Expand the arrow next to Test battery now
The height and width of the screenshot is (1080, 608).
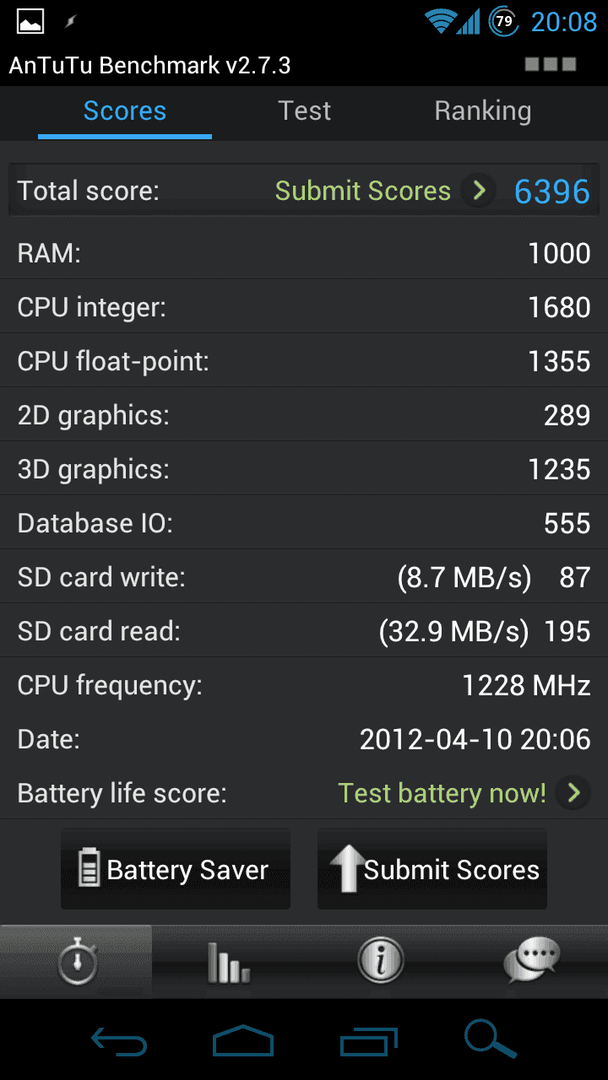(574, 793)
